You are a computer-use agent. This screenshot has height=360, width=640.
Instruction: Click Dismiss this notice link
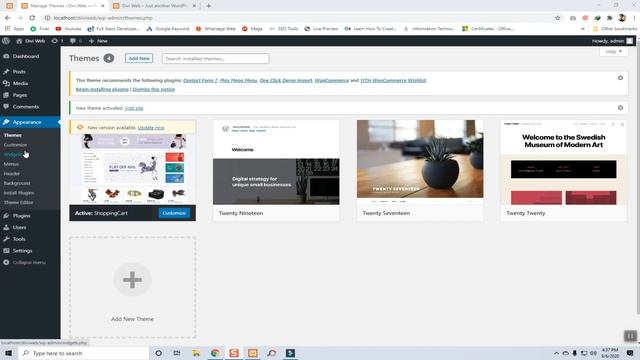click(x=153, y=89)
